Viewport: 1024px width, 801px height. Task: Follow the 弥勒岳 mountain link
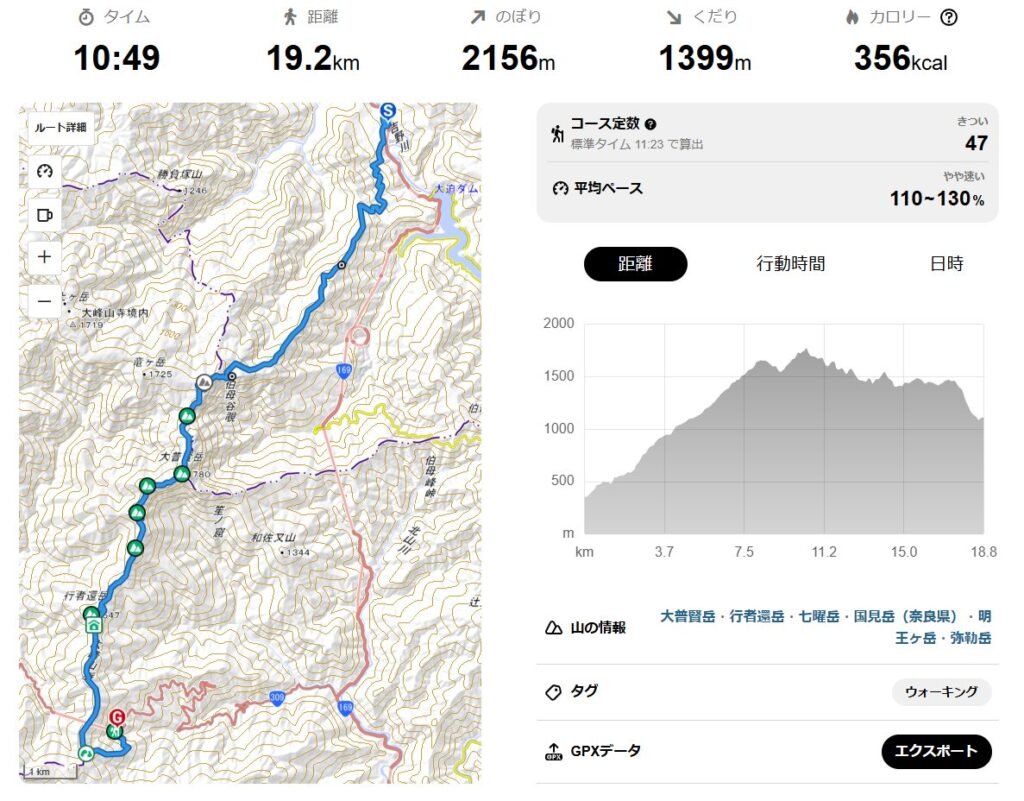[x=970, y=637]
